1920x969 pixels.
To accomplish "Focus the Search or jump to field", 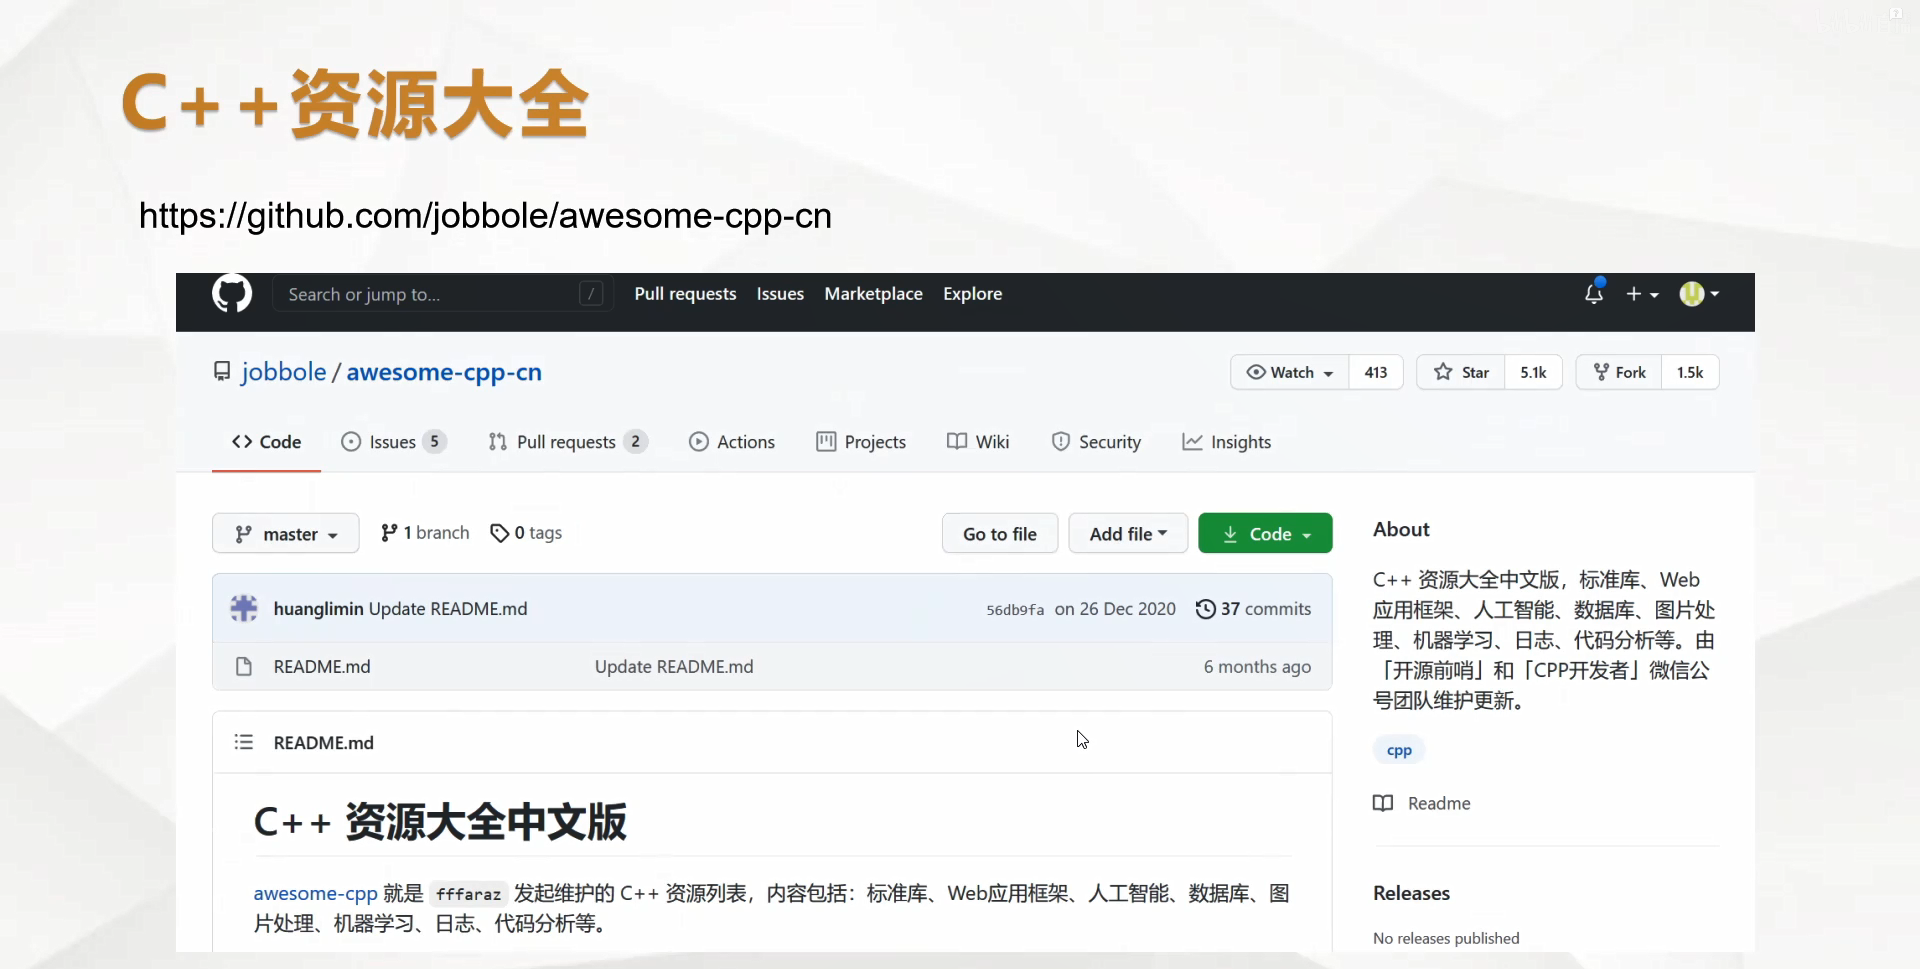I will point(441,294).
